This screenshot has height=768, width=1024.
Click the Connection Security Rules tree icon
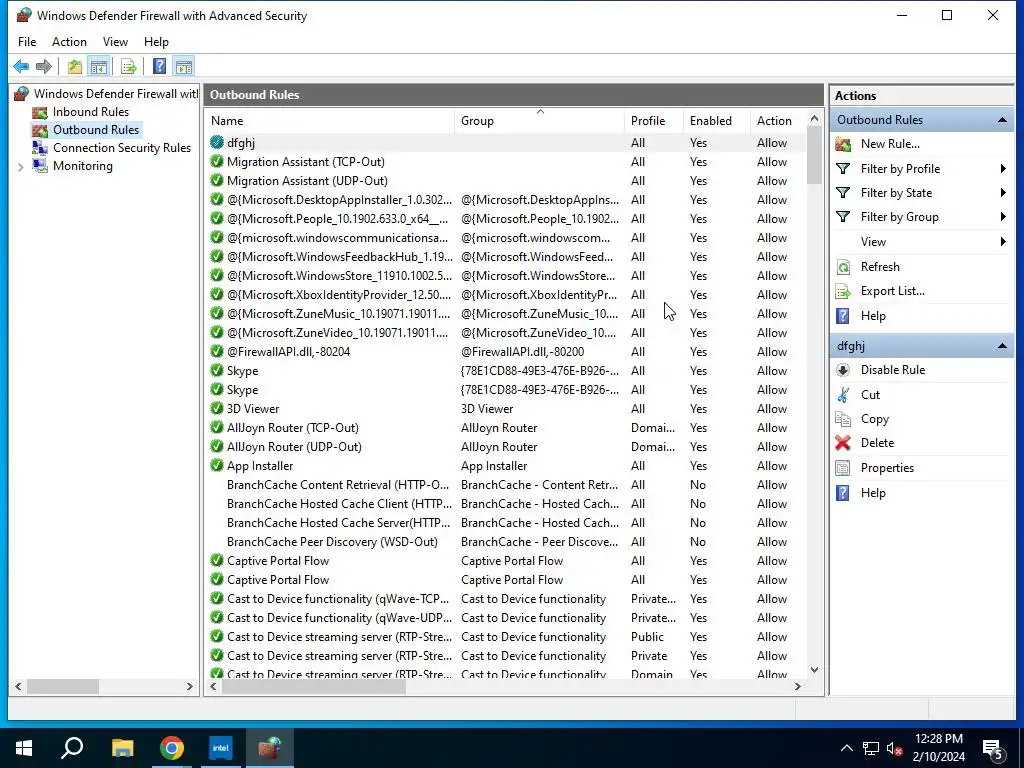[x=40, y=148]
